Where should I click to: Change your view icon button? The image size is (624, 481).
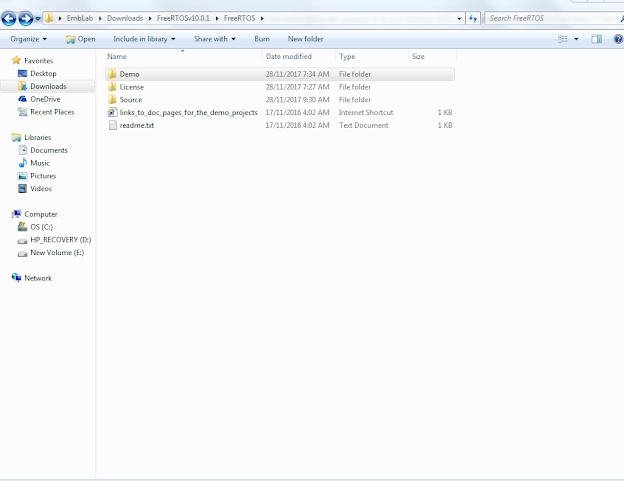click(x=563, y=39)
